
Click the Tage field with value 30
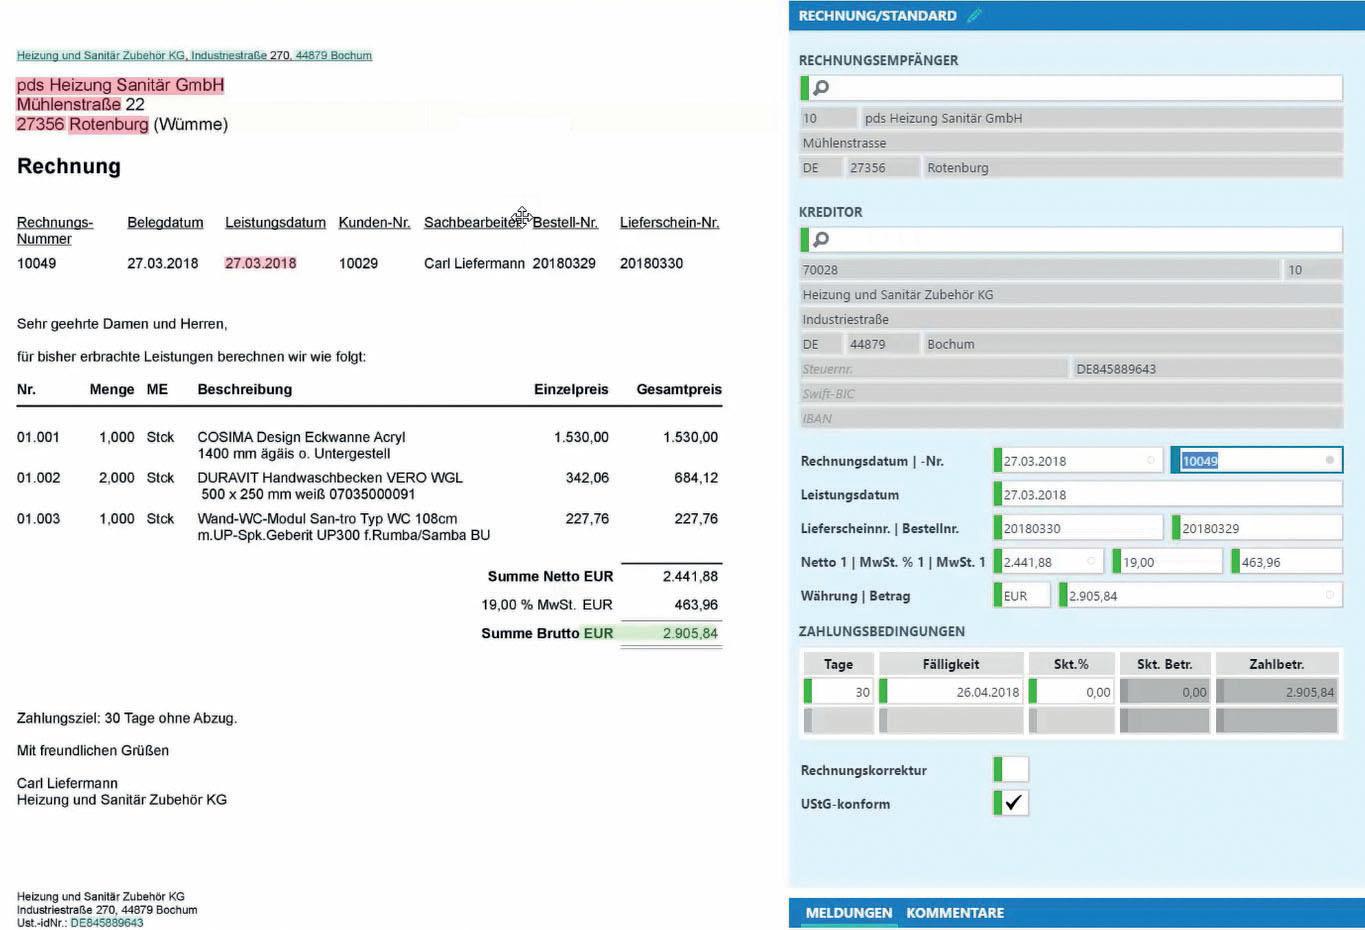[x=841, y=692]
